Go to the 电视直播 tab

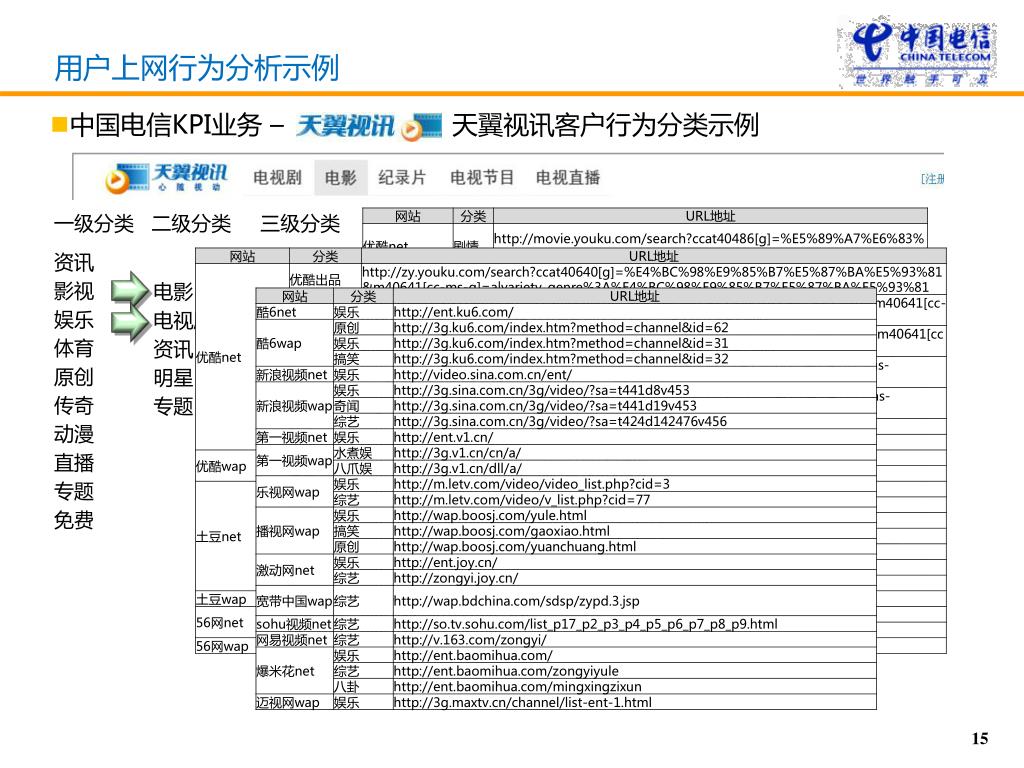(x=568, y=178)
